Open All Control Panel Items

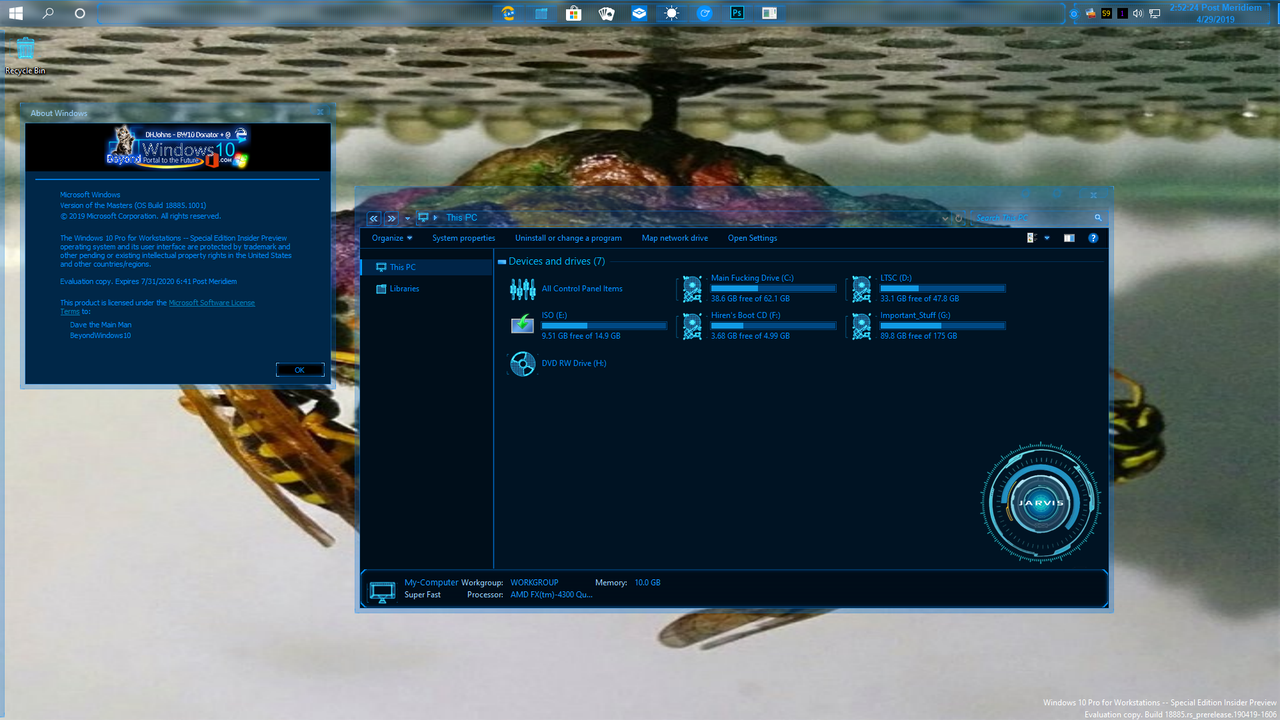point(582,288)
